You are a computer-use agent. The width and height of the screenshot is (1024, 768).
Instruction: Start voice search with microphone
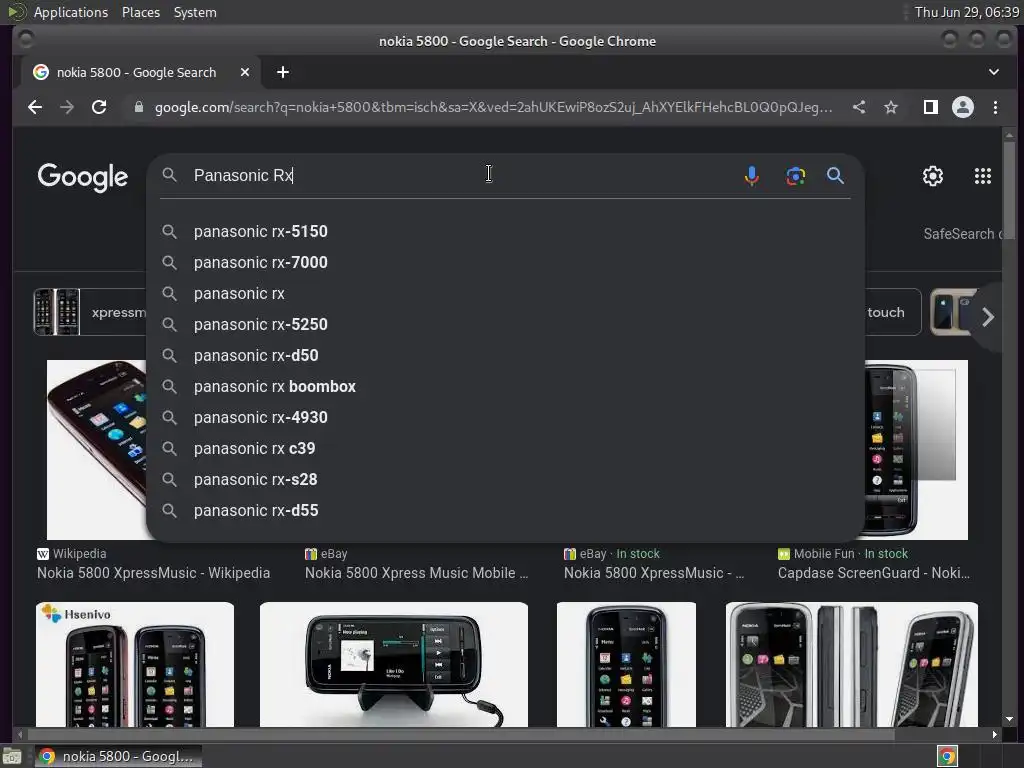(752, 176)
